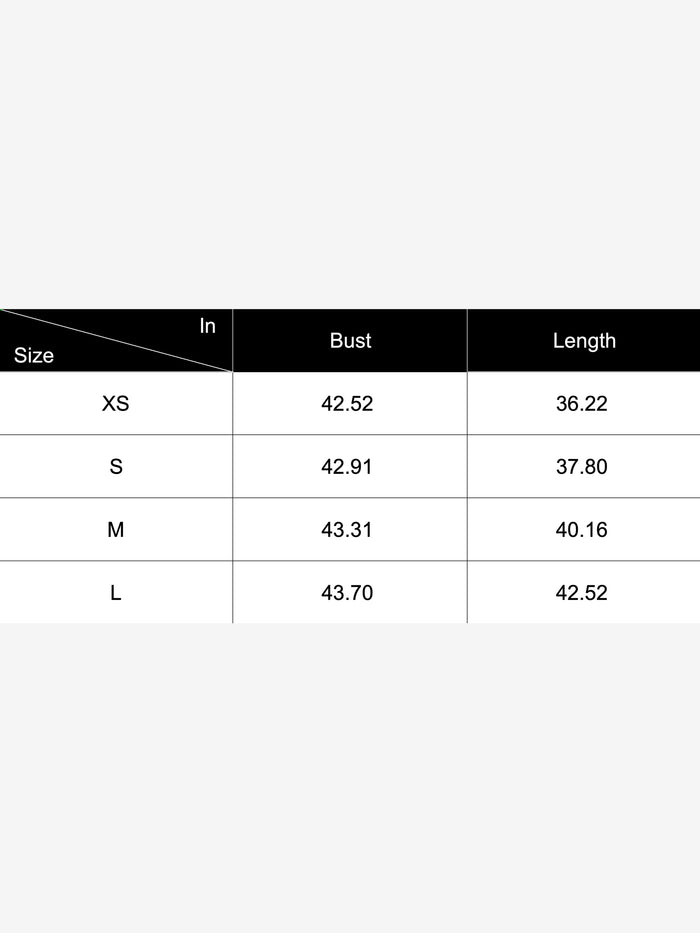
Task: Select the XS size cell
Action: pos(116,404)
